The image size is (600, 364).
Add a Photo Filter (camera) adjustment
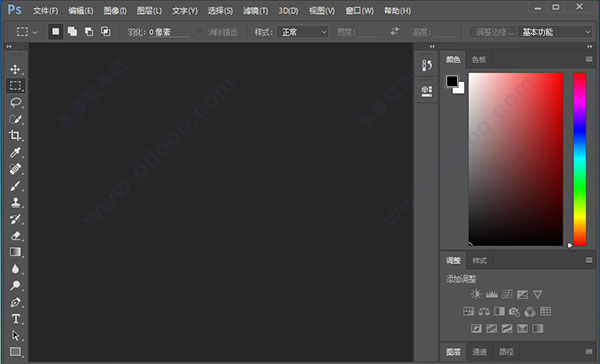pyautogui.click(x=515, y=312)
